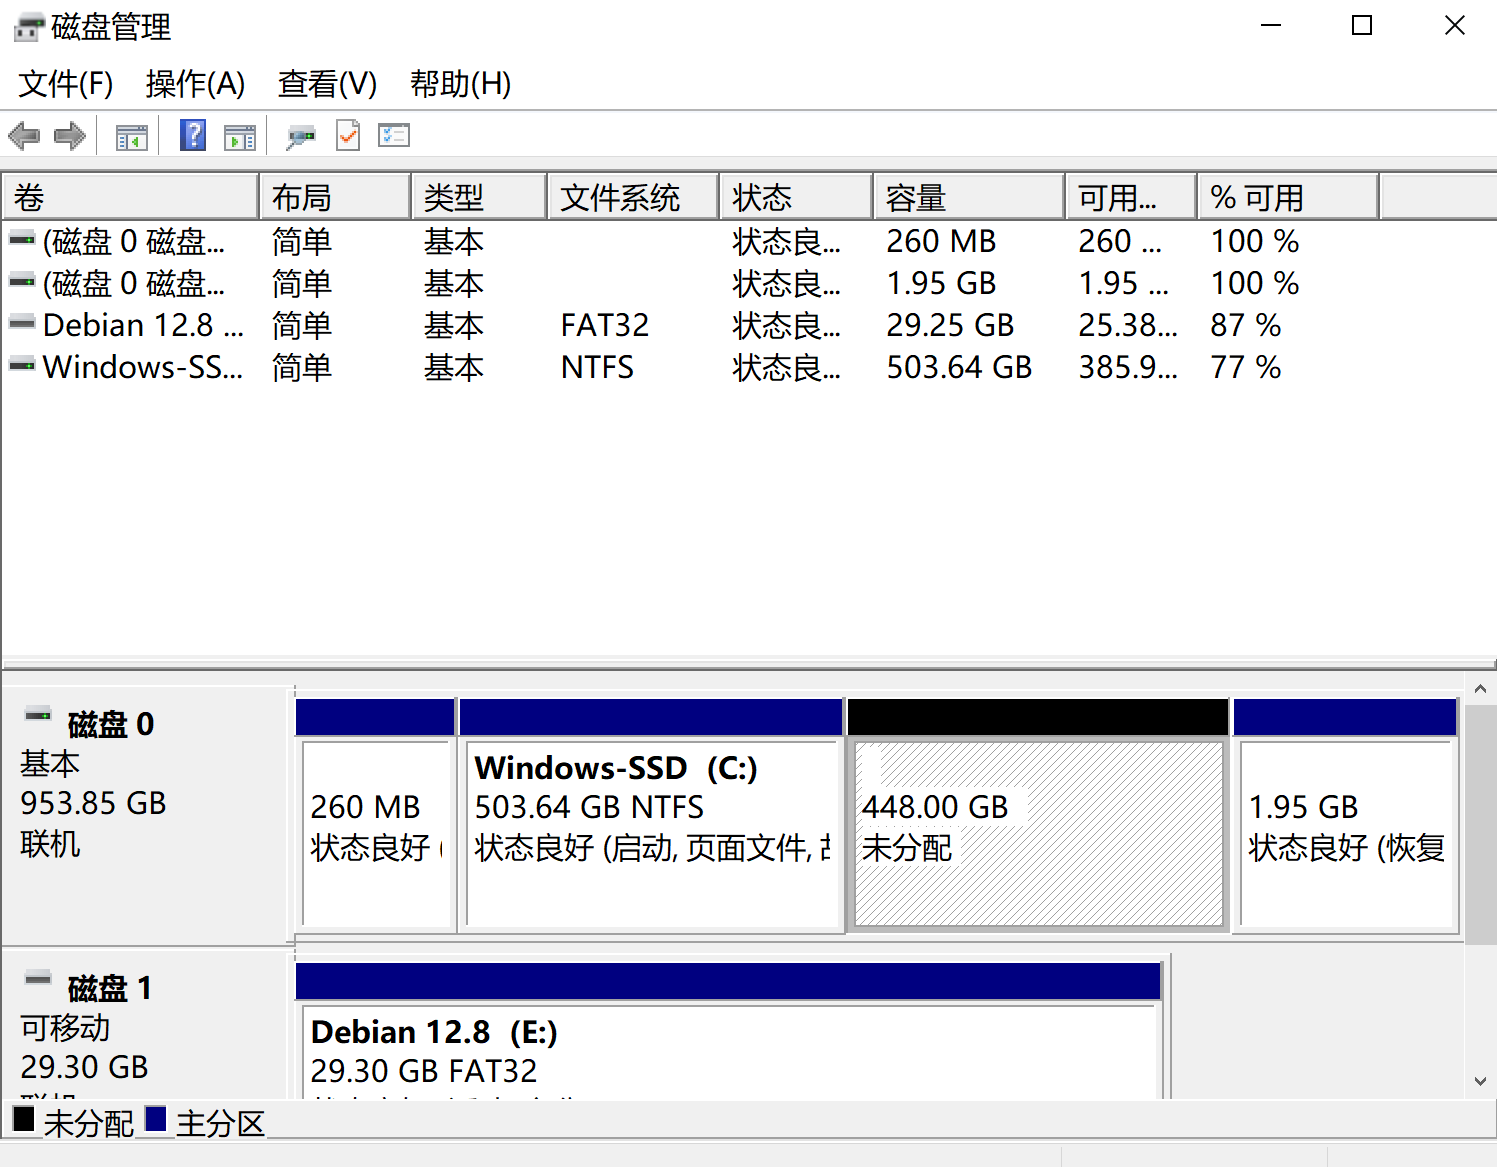The width and height of the screenshot is (1497, 1167).
Task: Open the 文件(F) menu
Action: [x=66, y=84]
